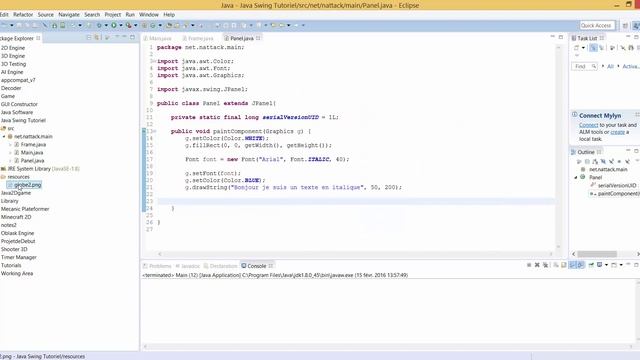This screenshot has width=640, height=360.
Task: Click the Terminate square icon in console
Action: click(529, 265)
